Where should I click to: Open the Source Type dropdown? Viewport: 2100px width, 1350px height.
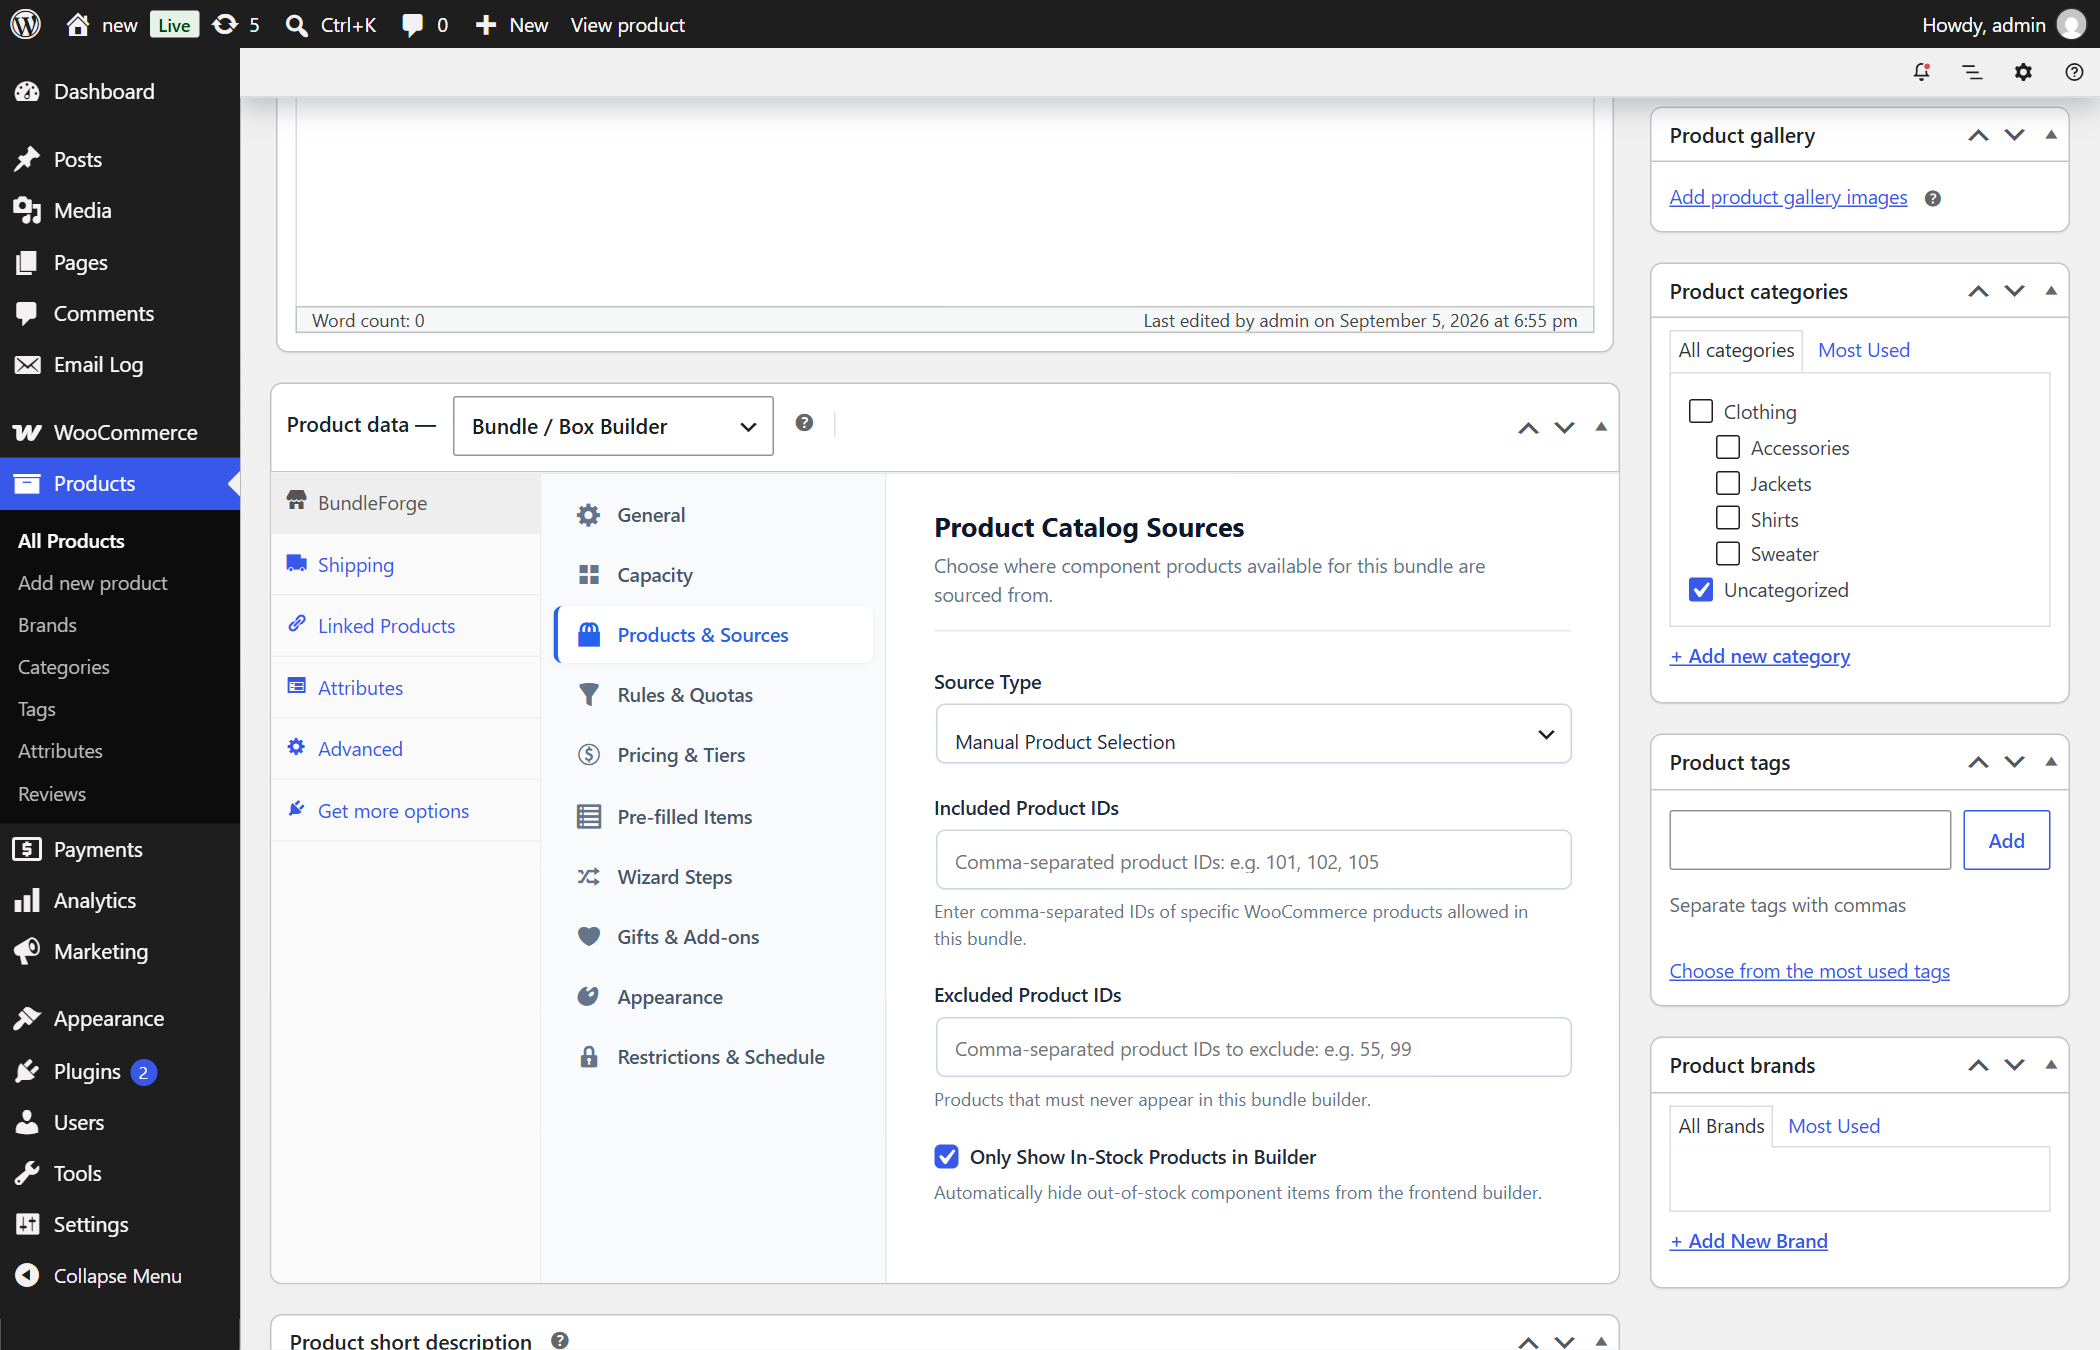[x=1253, y=735]
